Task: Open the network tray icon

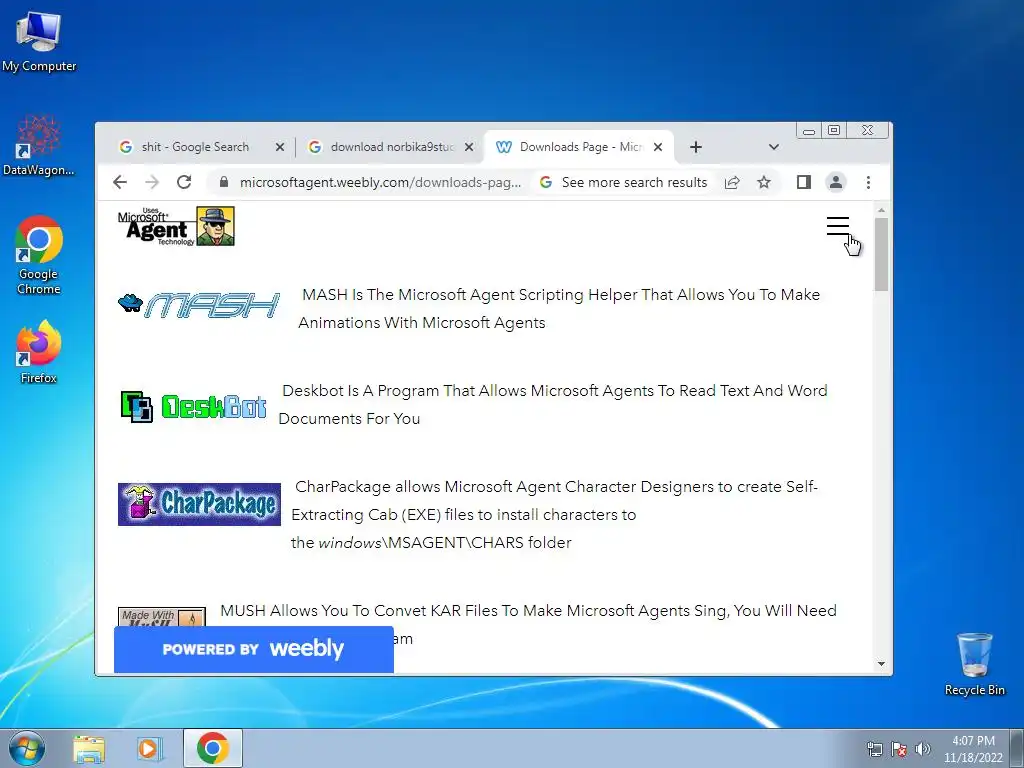Action: pyautogui.click(x=874, y=748)
